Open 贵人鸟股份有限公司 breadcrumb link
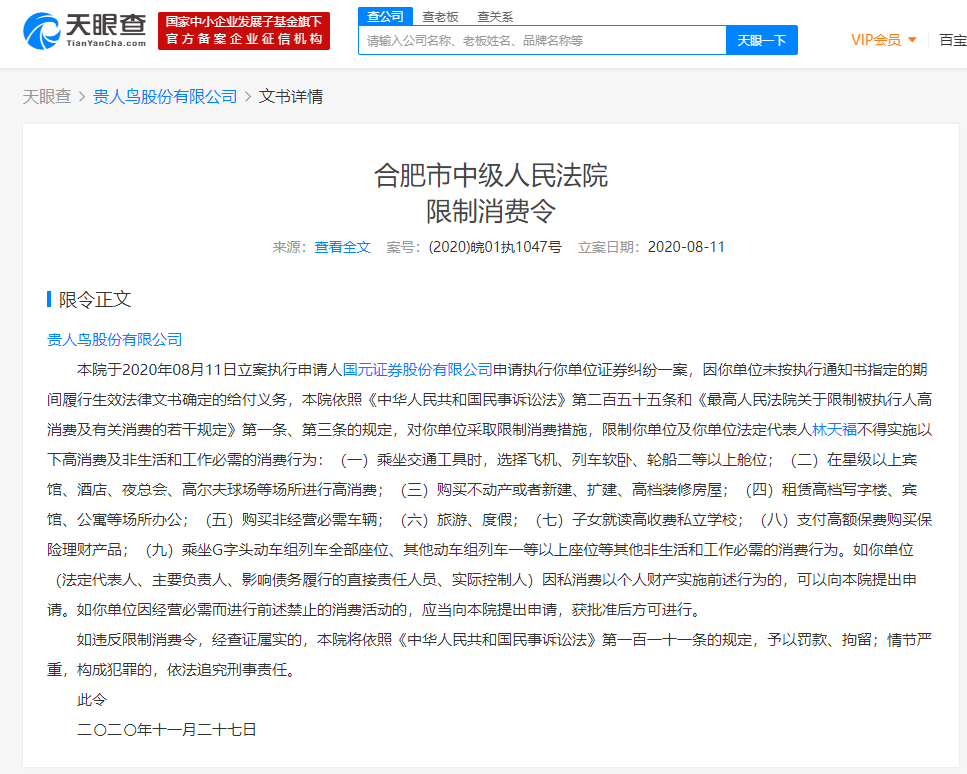The width and height of the screenshot is (967, 774). point(165,97)
